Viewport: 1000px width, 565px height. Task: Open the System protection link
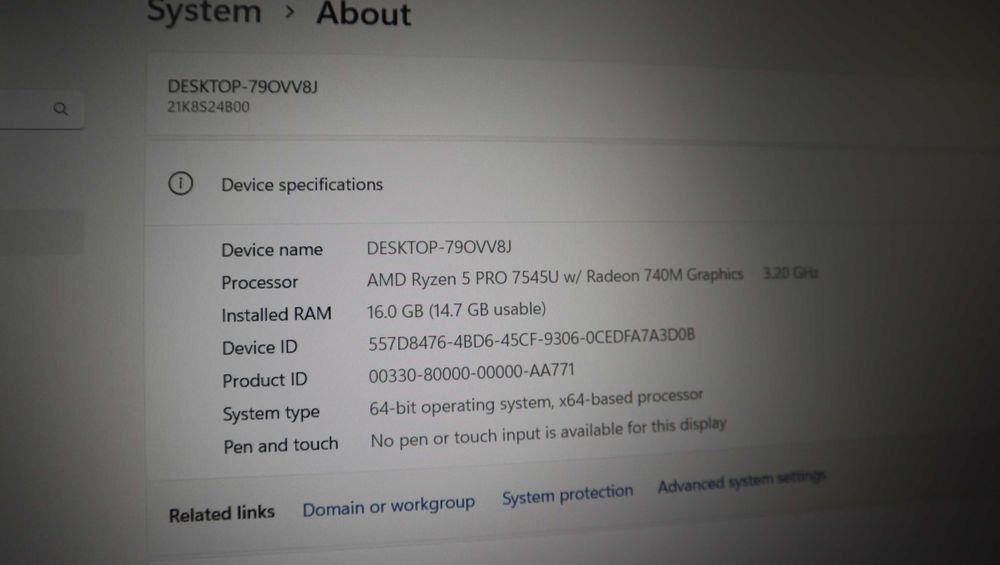568,494
